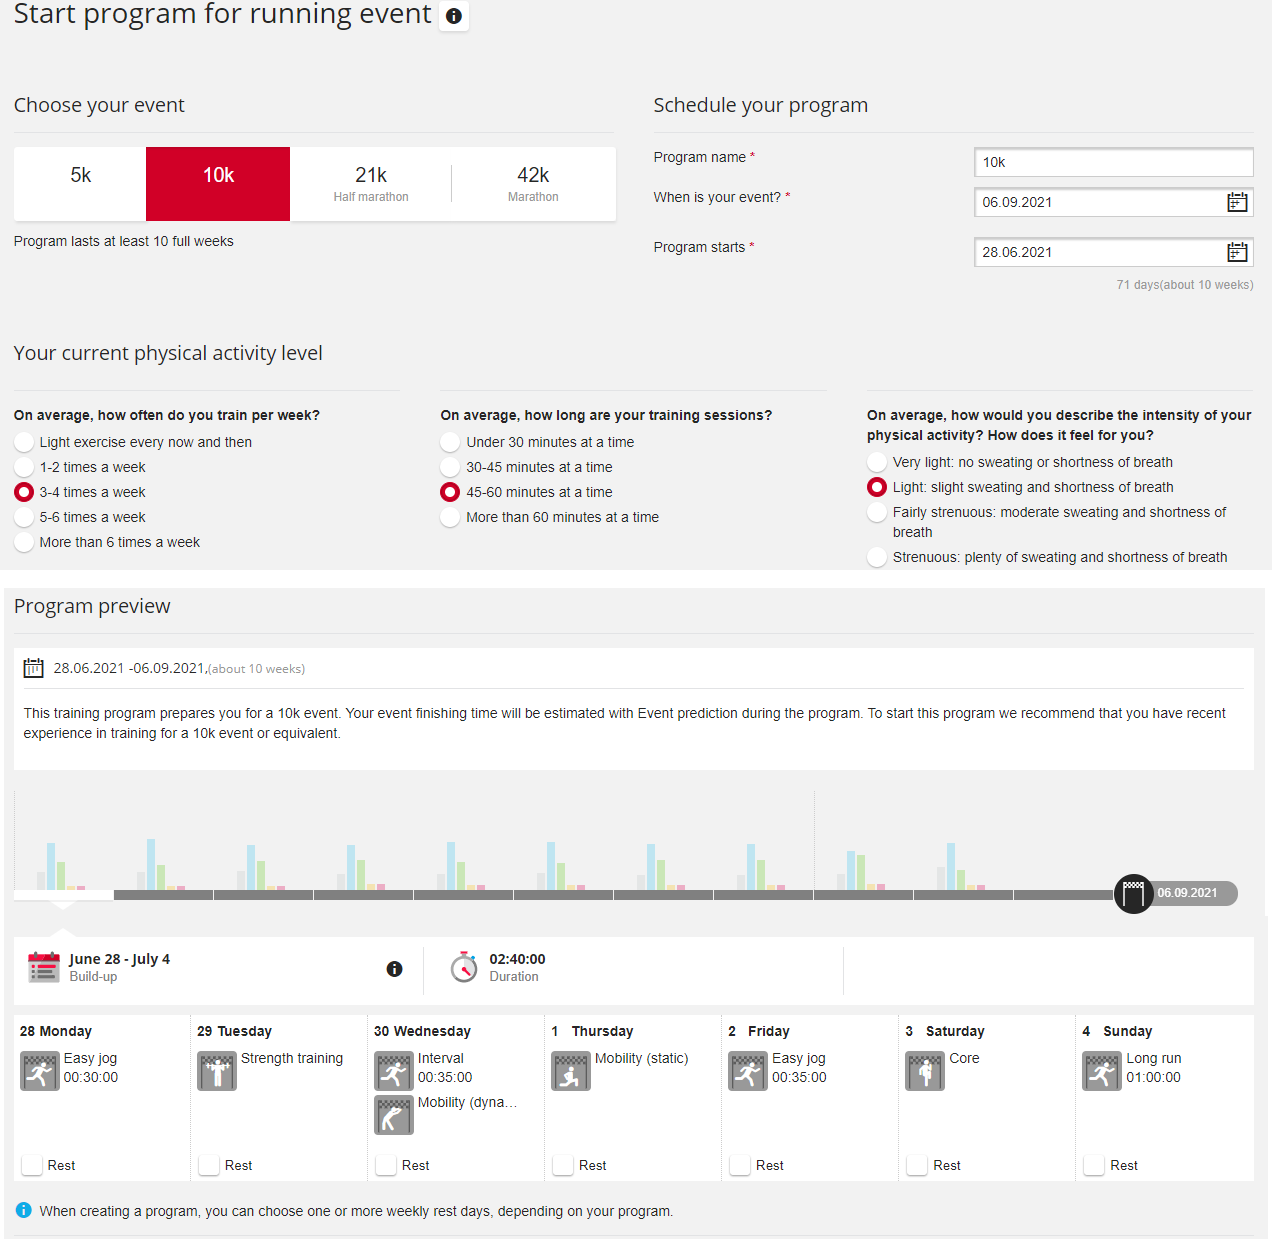Click the 06.09.2021 event date label on timeline
This screenshot has width=1272, height=1239.
(1187, 893)
